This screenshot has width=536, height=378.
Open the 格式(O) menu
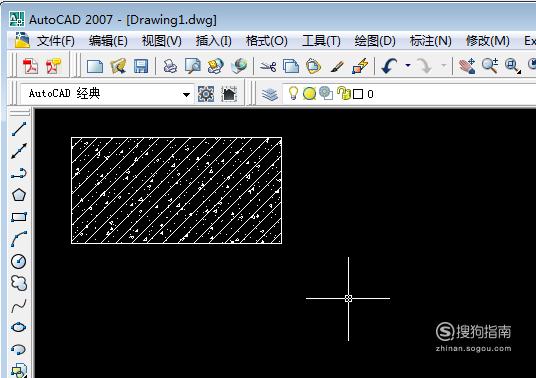267,41
